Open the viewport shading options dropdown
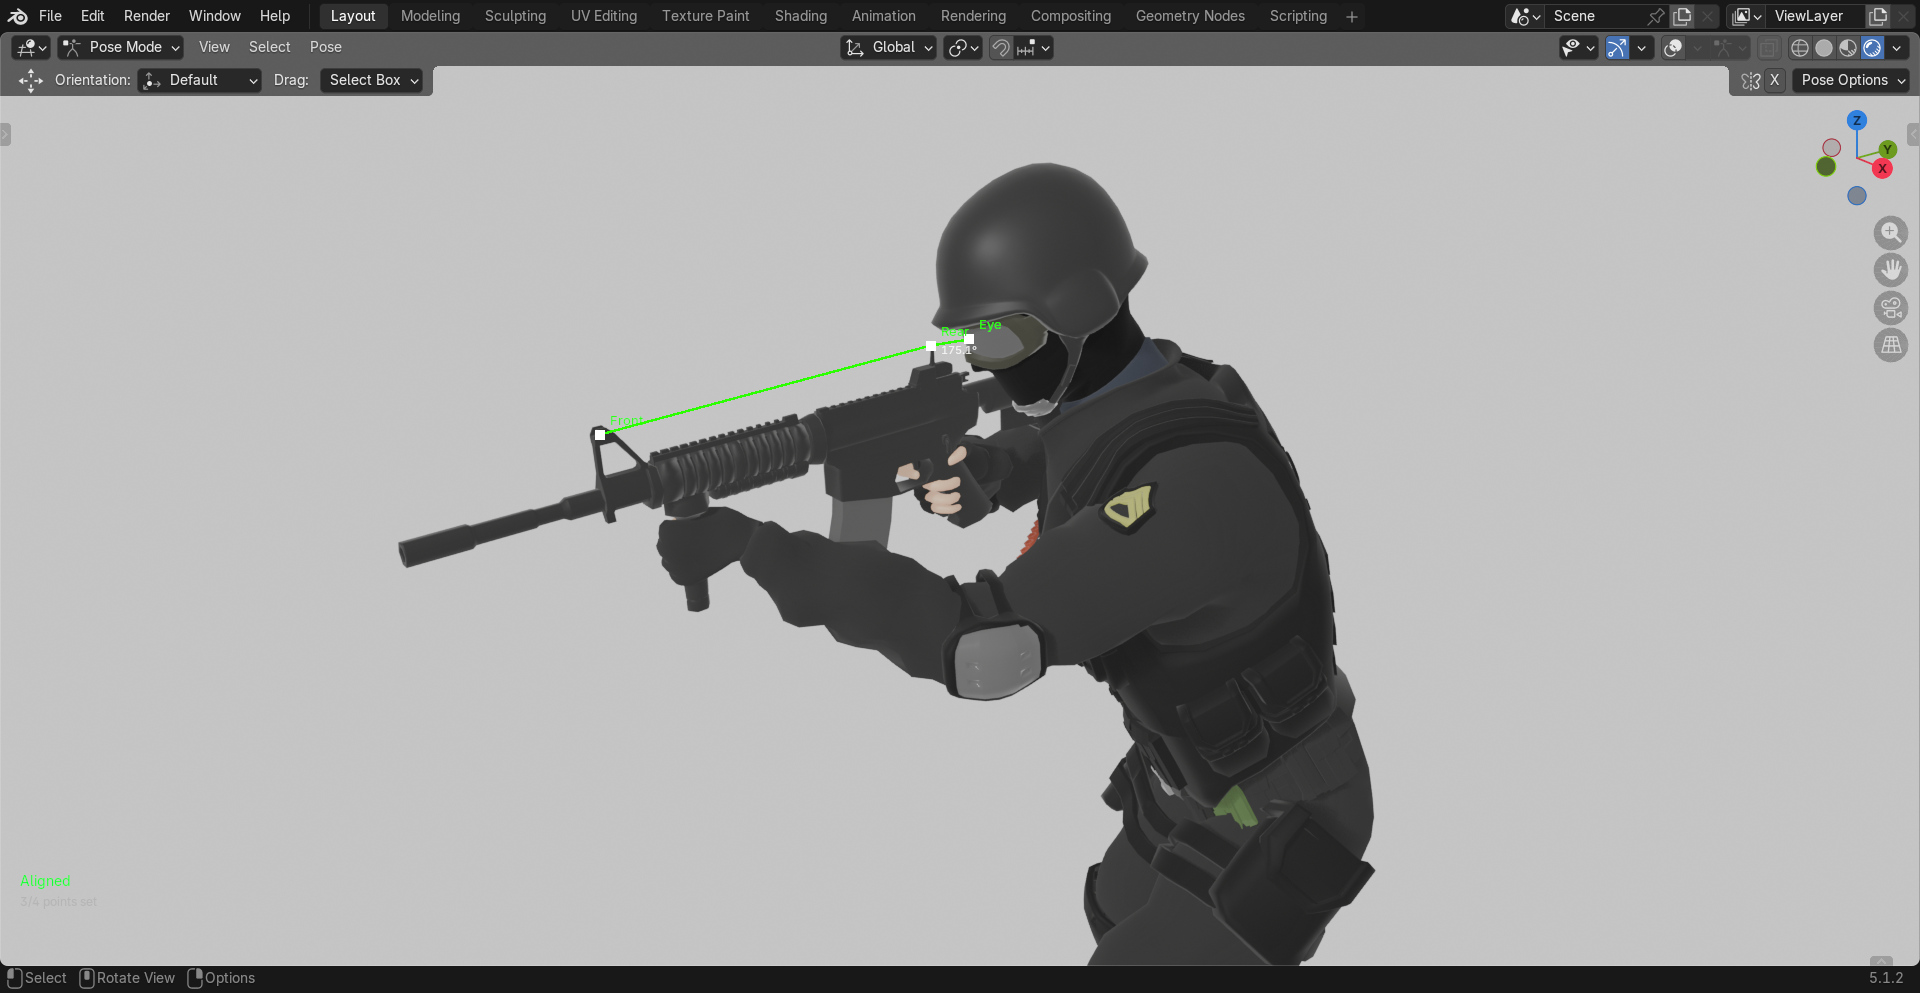 pyautogui.click(x=1896, y=47)
